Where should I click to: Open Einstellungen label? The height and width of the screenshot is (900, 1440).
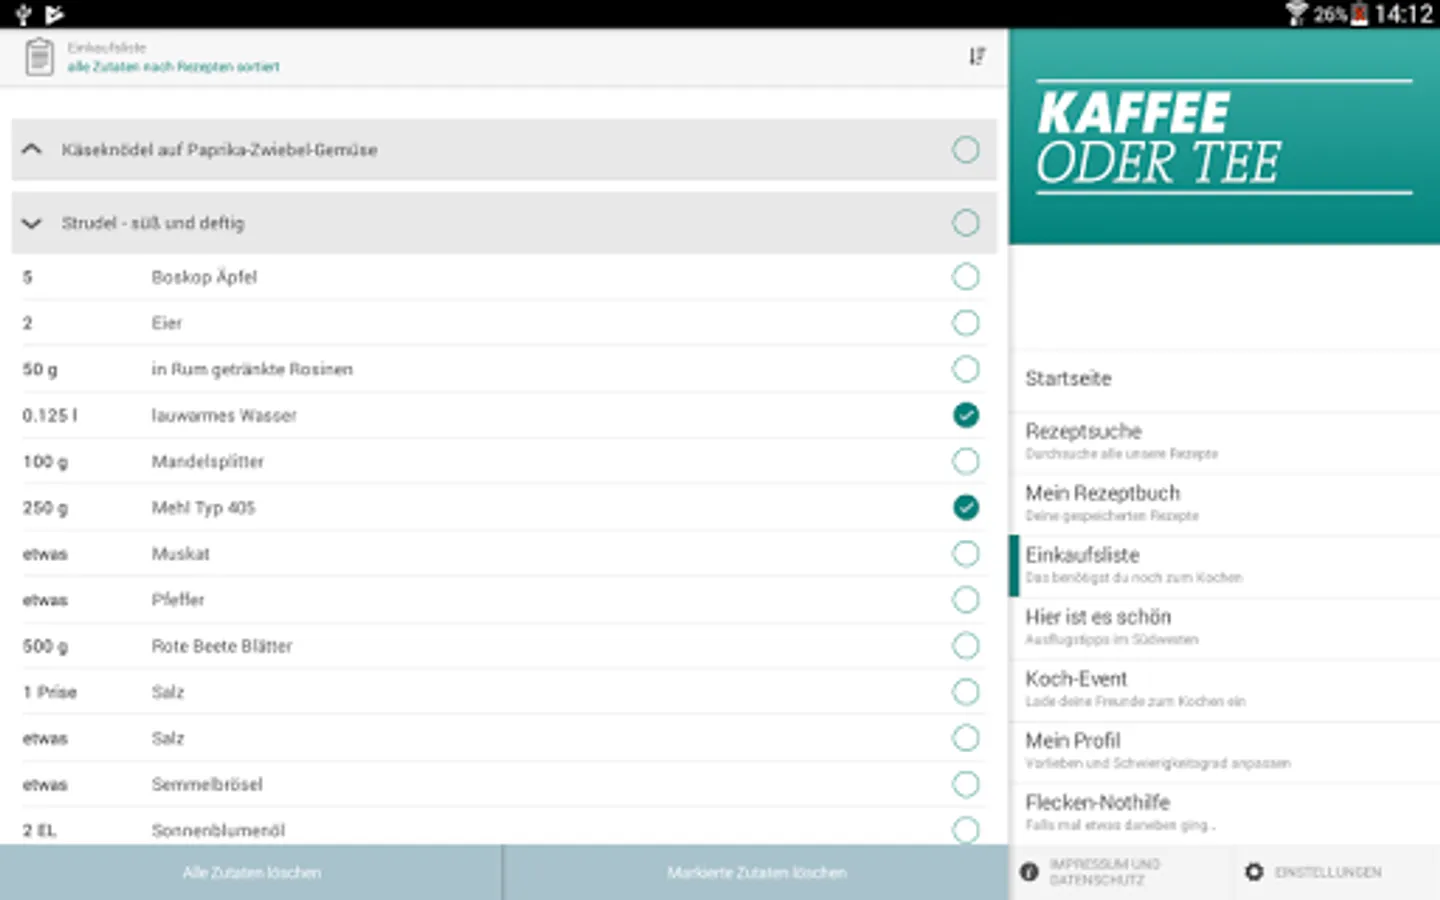1328,872
